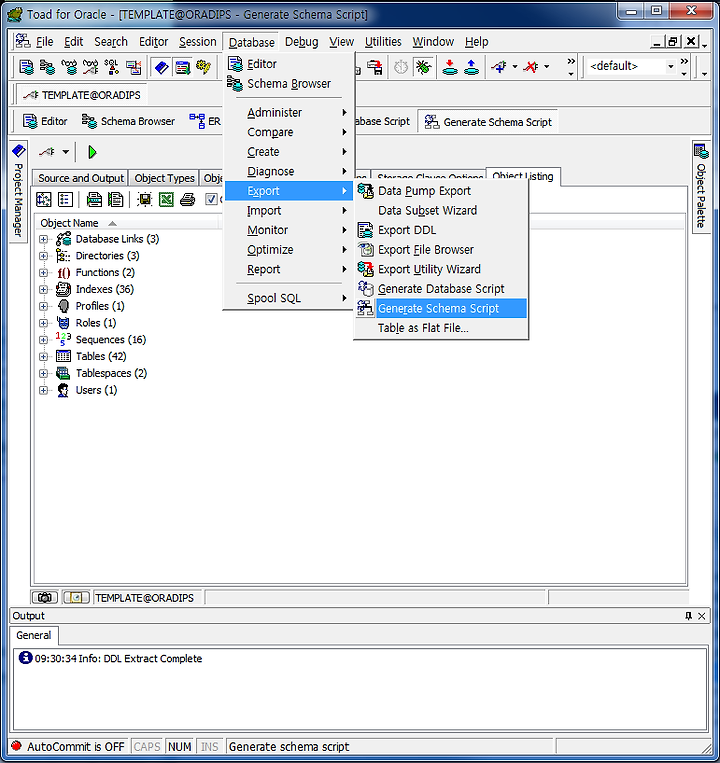Toggle the green bug debugger icon
This screenshot has width=720, height=763.
click(x=423, y=67)
